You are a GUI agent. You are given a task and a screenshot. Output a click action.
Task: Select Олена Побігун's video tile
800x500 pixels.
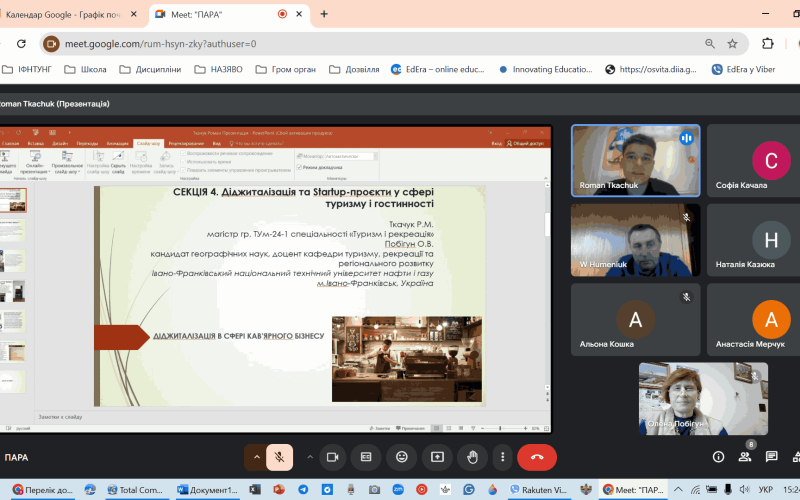[x=703, y=399]
